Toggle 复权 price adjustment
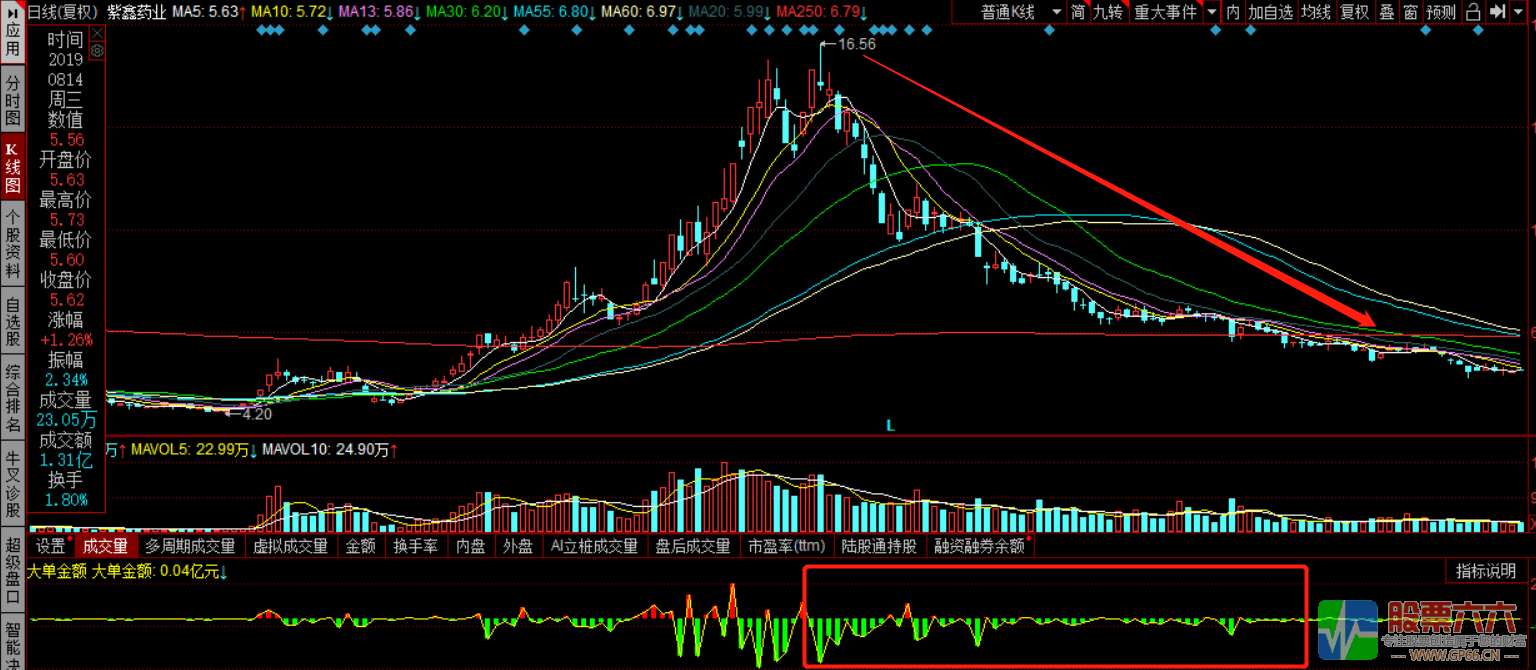 point(1354,12)
